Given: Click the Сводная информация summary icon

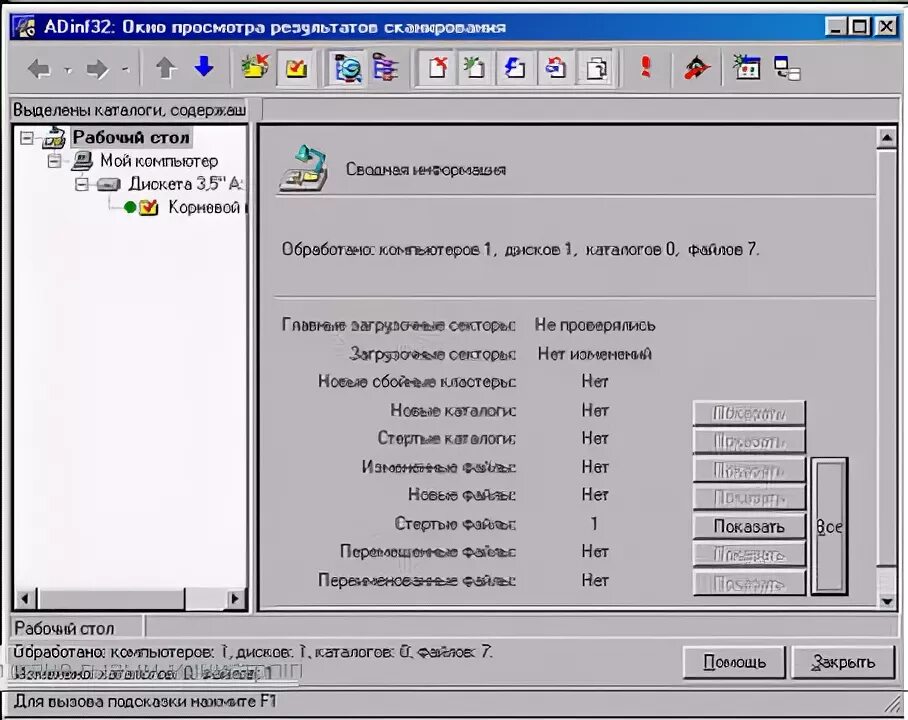Looking at the screenshot, I should [303, 169].
